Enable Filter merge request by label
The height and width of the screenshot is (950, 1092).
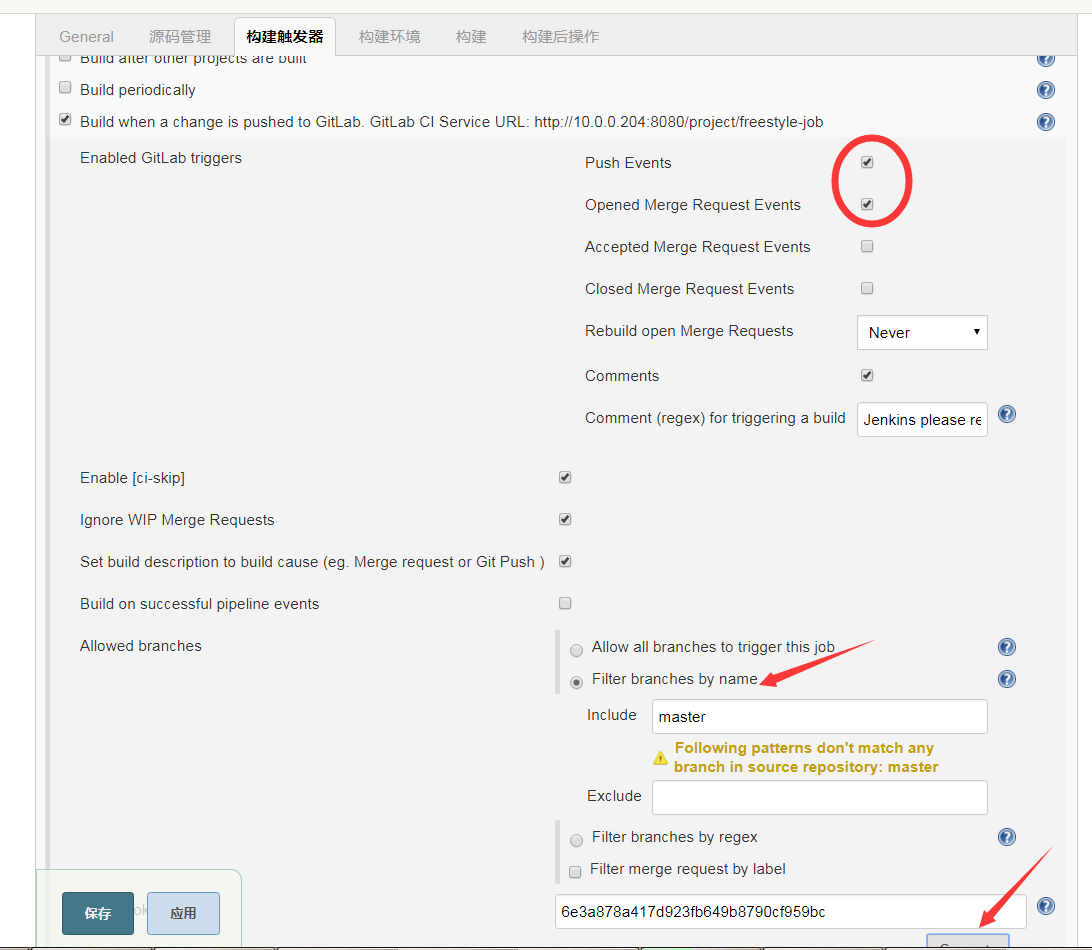pyautogui.click(x=575, y=872)
